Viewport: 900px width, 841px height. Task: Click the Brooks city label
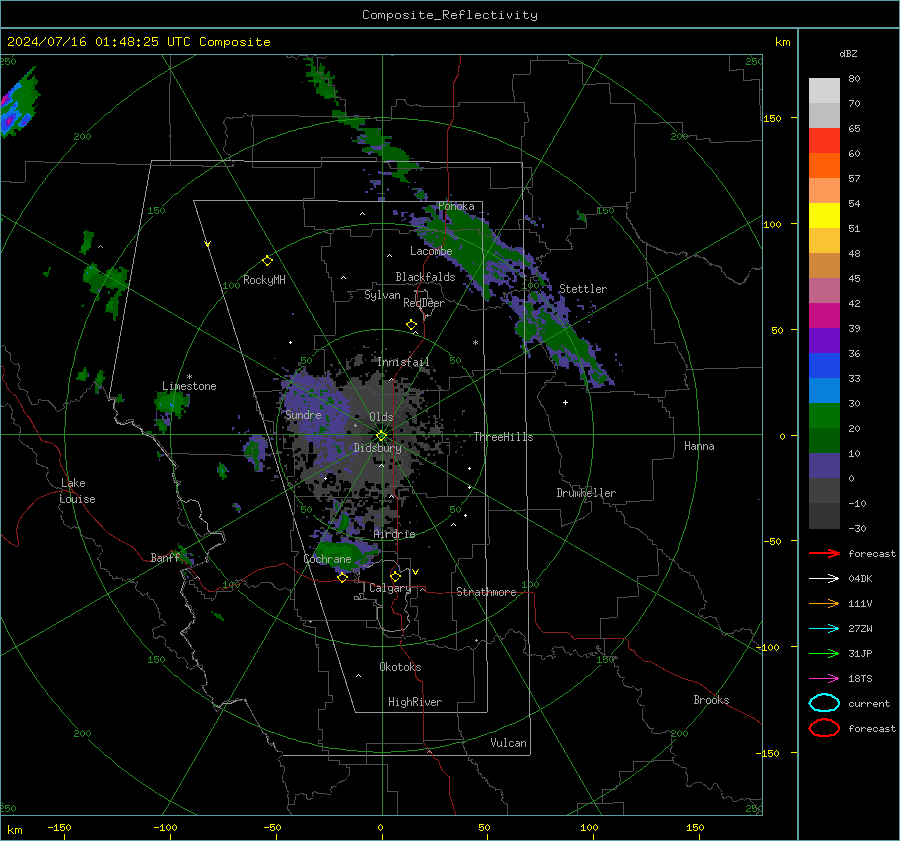coord(711,700)
